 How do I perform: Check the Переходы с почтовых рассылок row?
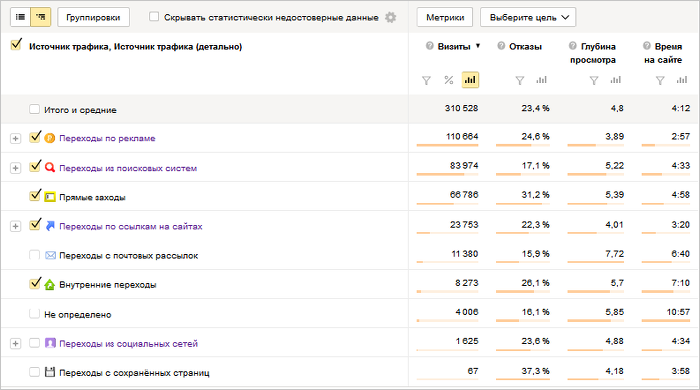point(34,255)
